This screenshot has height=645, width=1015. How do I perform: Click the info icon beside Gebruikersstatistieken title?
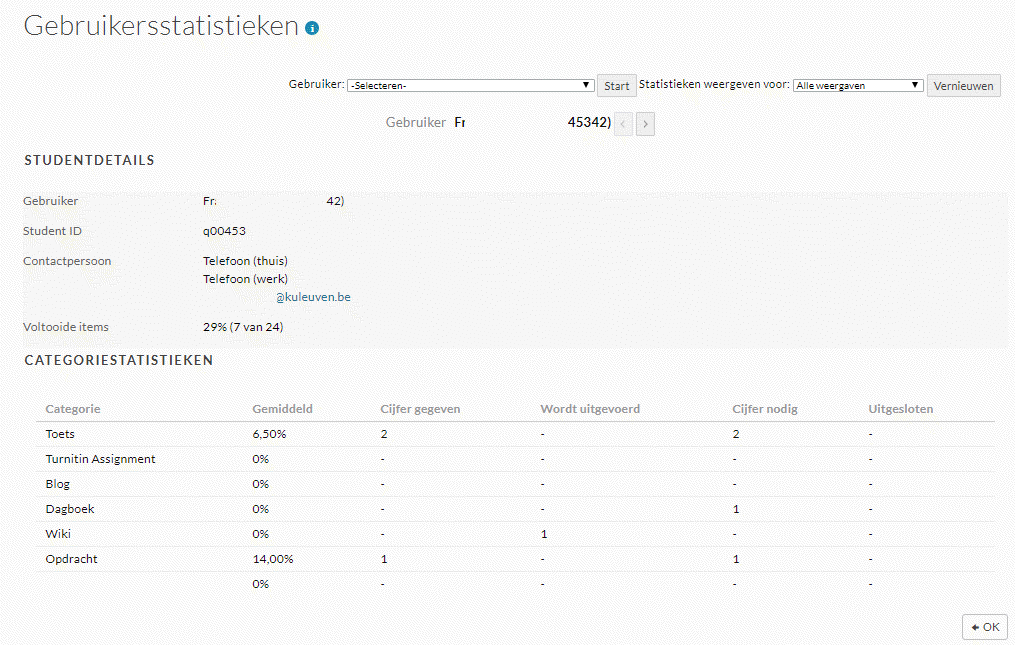pos(312,28)
